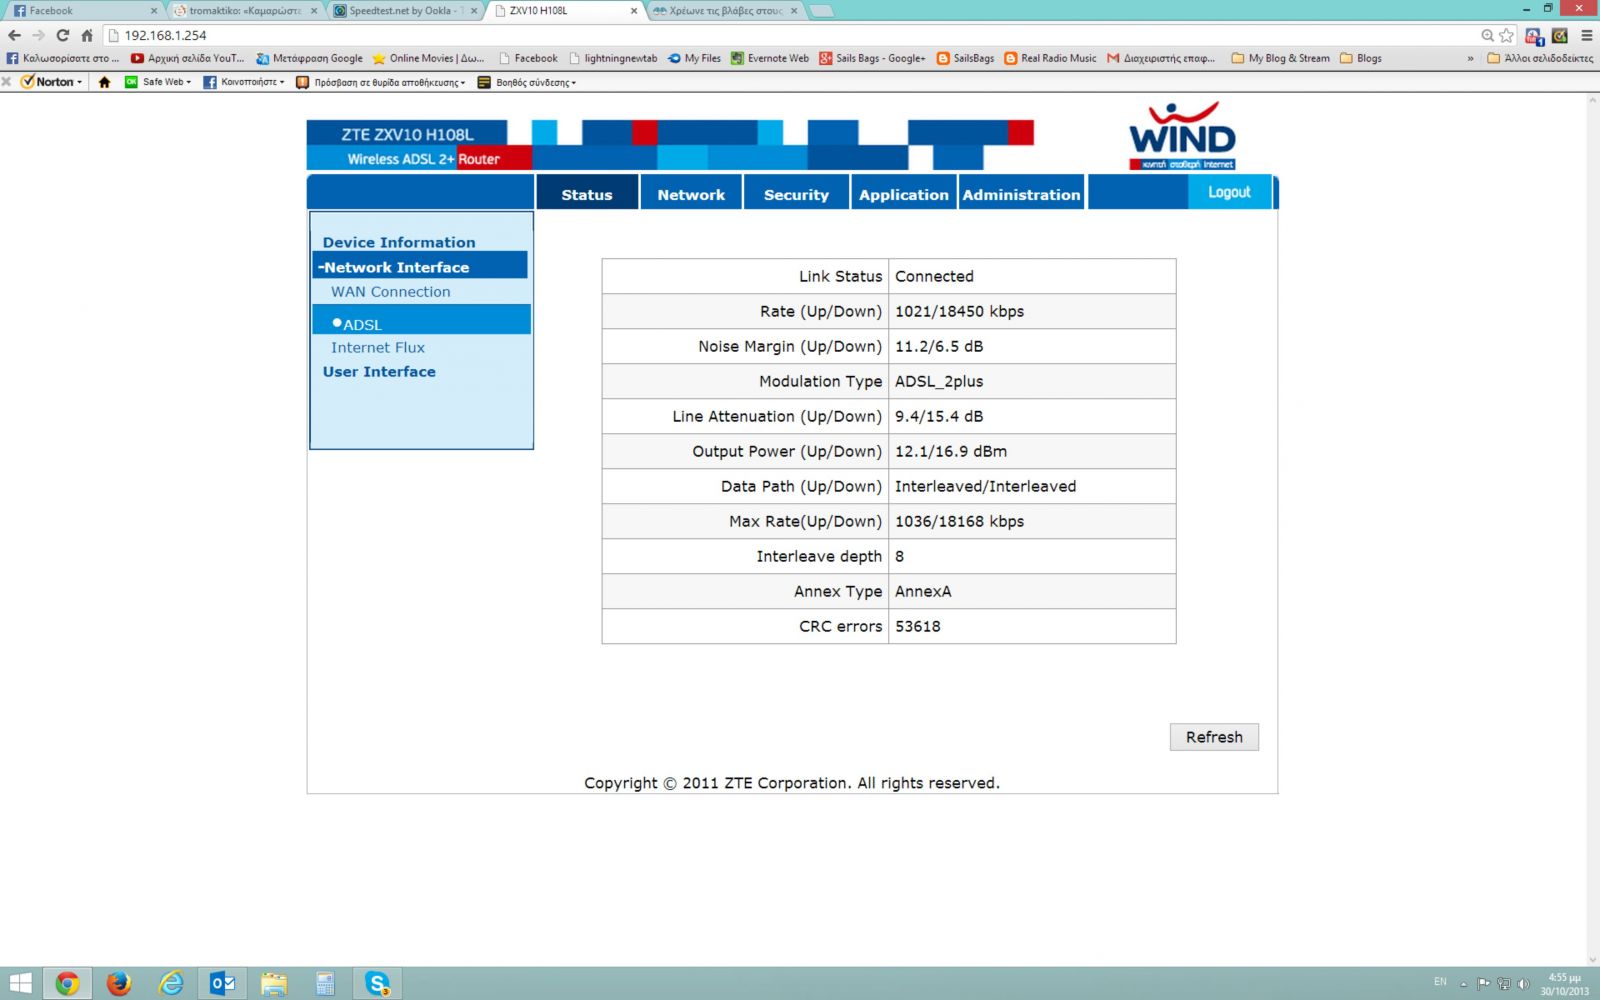Open the My Files bookmark
This screenshot has width=1600, height=1000.
[x=694, y=58]
